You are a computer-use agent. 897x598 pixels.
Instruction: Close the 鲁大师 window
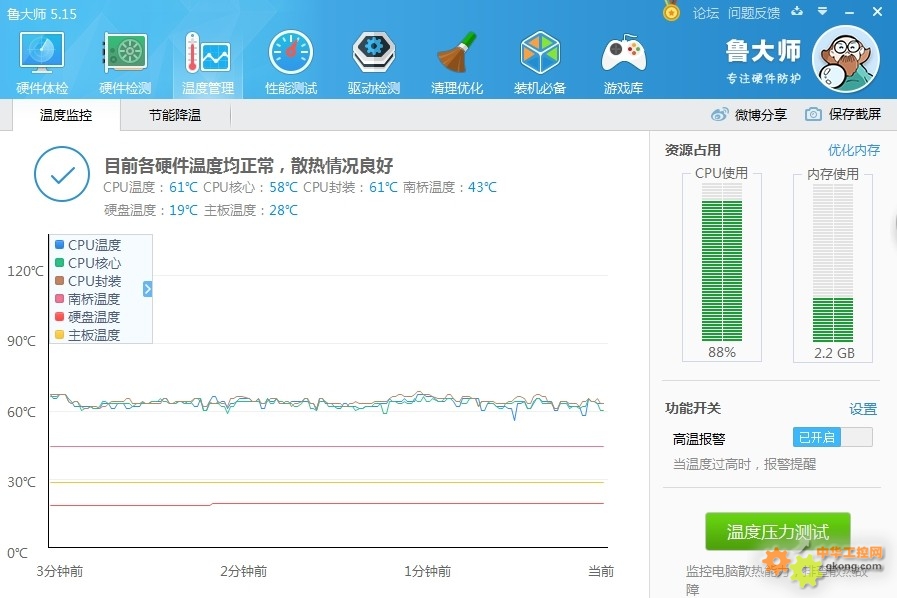click(878, 11)
